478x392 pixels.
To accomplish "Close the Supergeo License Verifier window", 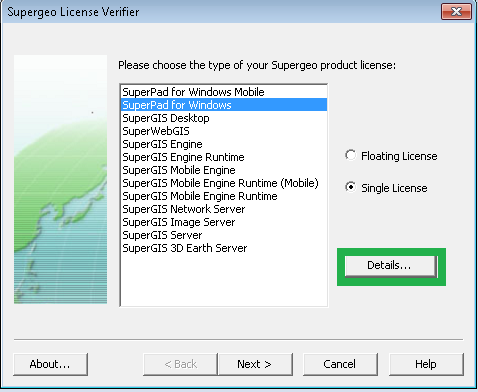I will (456, 12).
